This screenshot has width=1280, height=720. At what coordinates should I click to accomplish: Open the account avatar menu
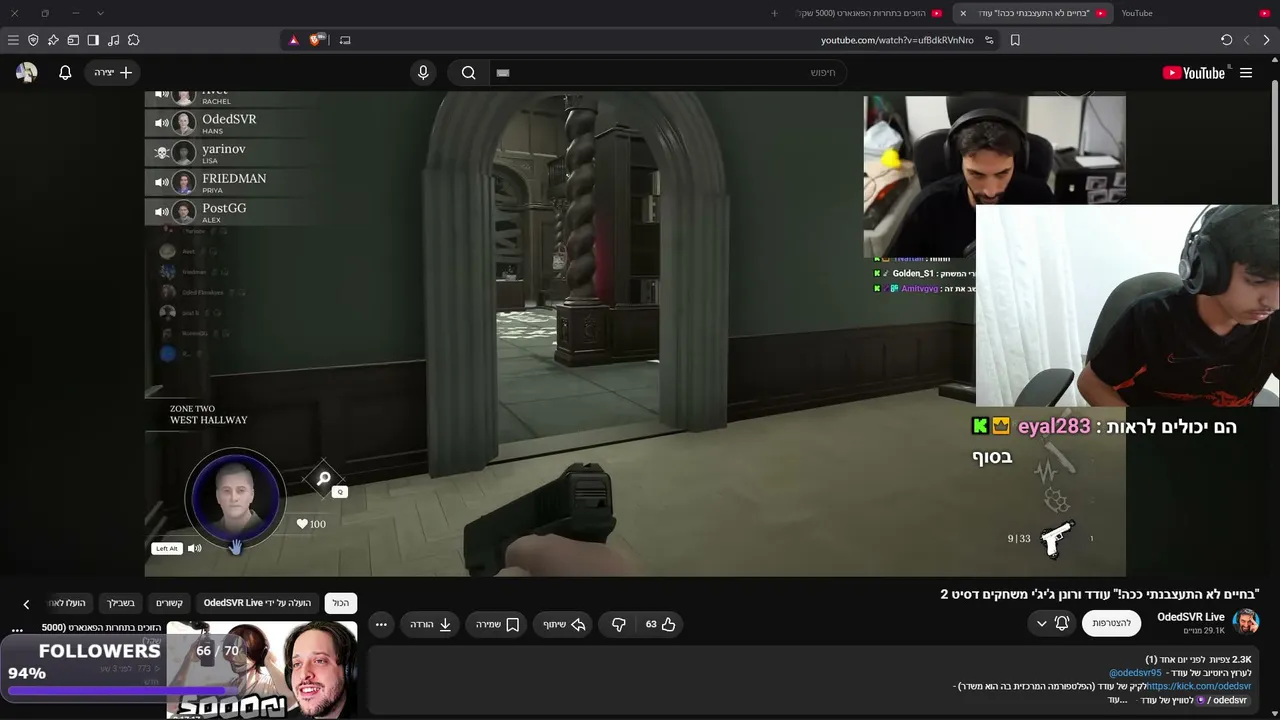tap(27, 73)
